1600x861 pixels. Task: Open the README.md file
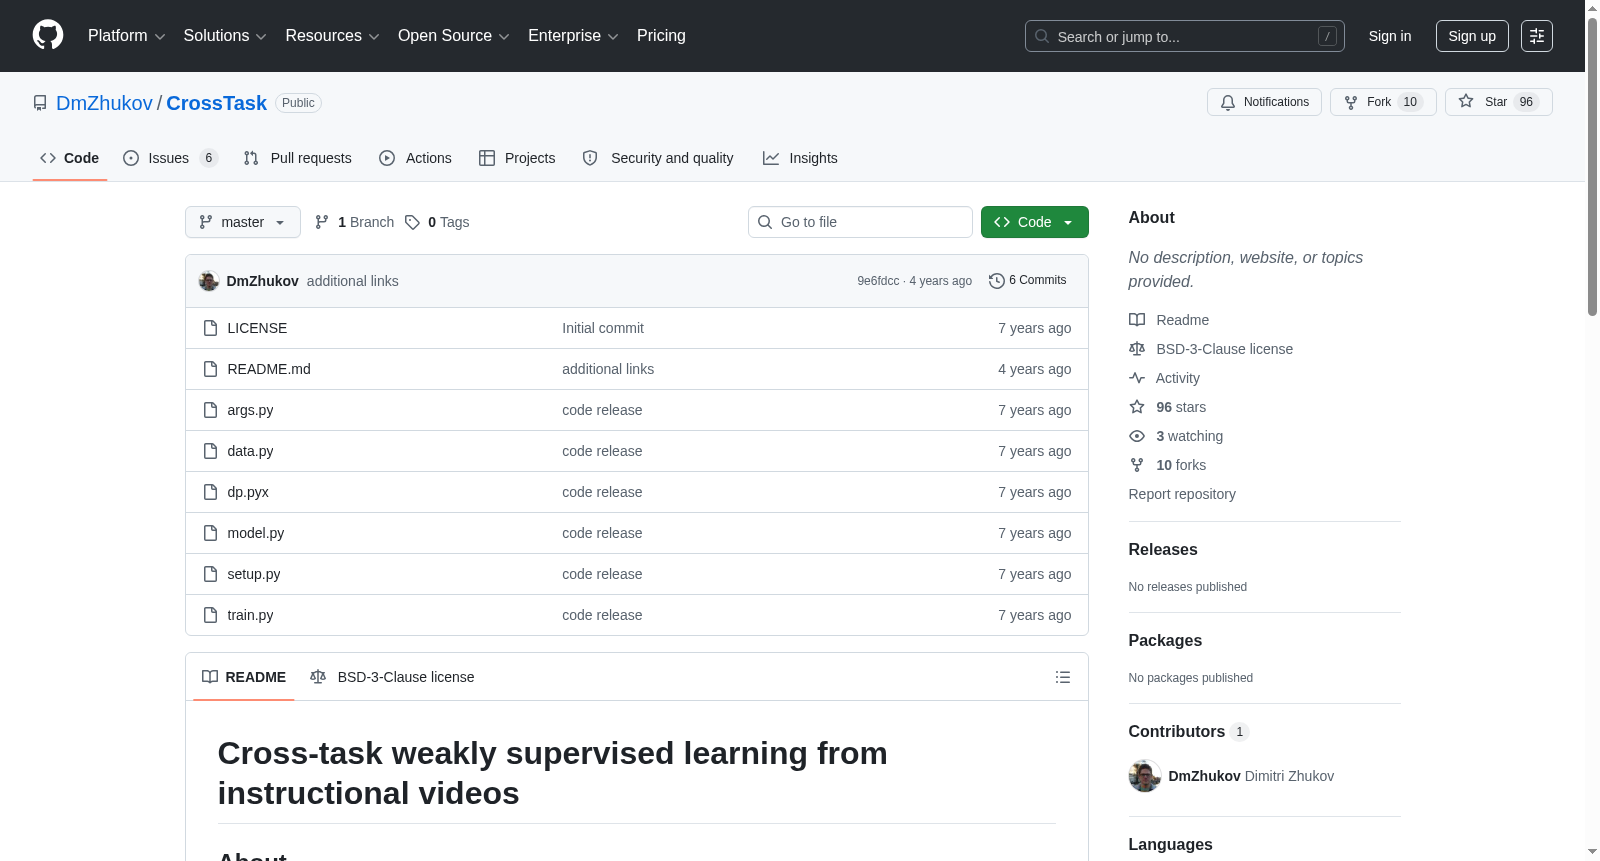pos(269,369)
